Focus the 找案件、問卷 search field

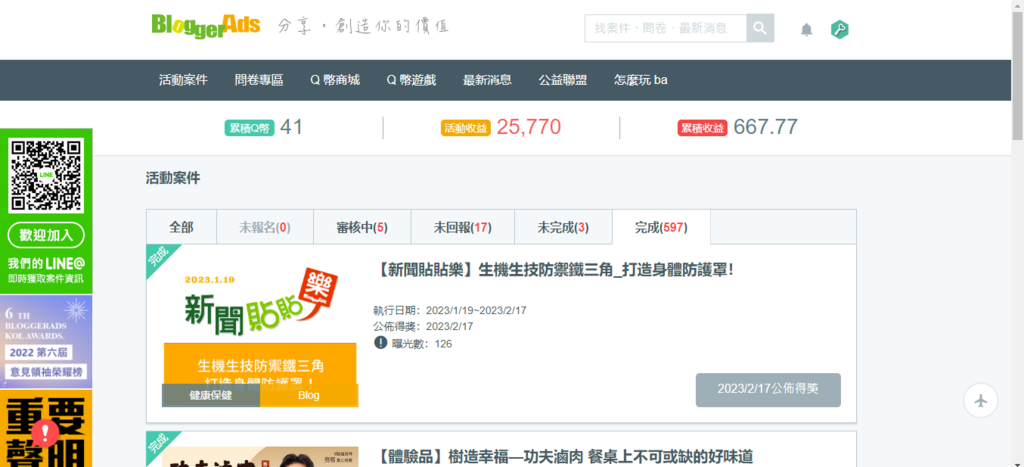(x=666, y=28)
